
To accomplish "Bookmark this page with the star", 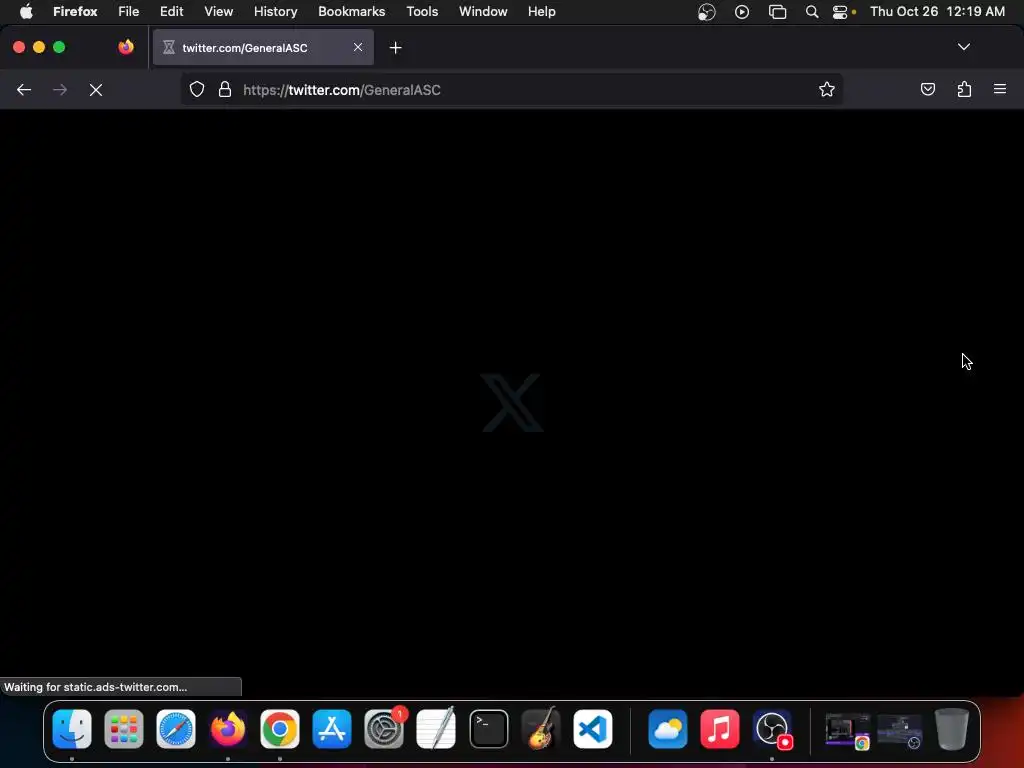I will click(827, 89).
